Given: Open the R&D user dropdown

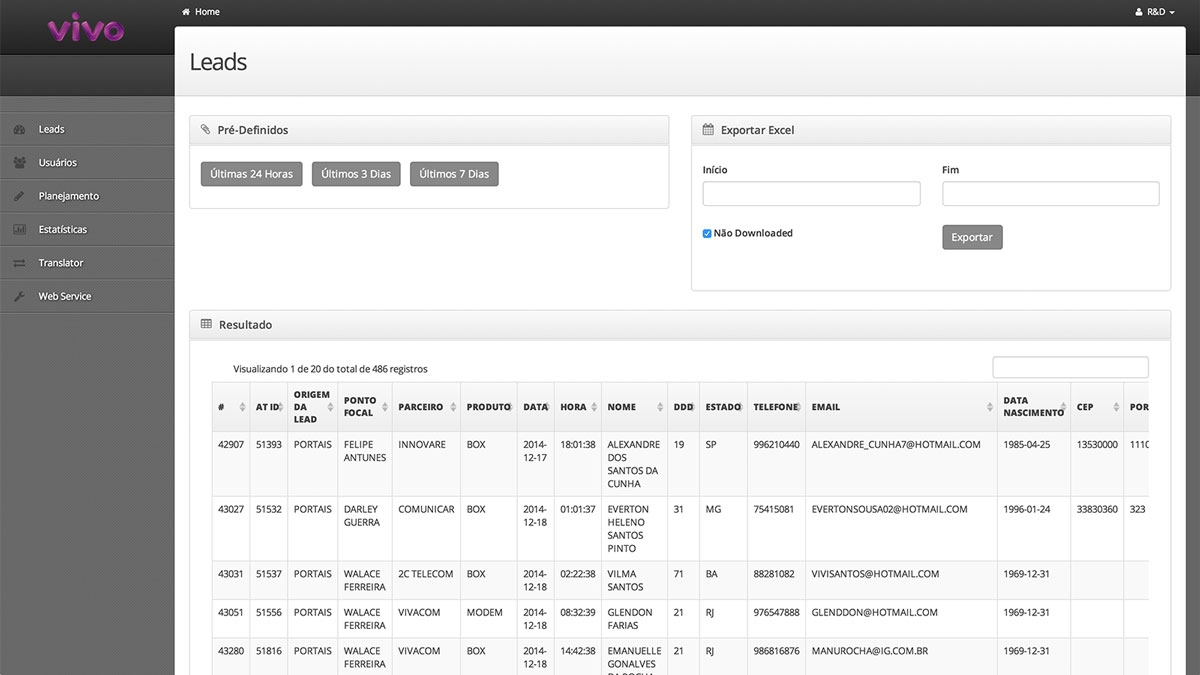Looking at the screenshot, I should (1155, 12).
